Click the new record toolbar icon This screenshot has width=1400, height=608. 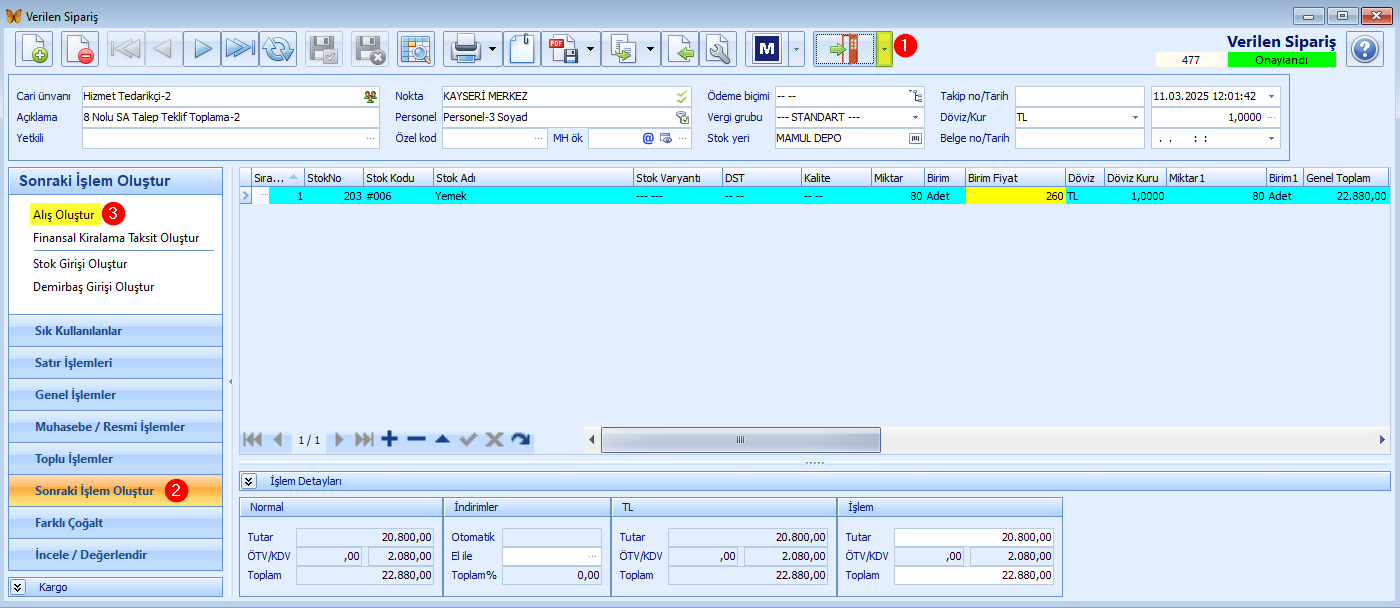pos(33,48)
